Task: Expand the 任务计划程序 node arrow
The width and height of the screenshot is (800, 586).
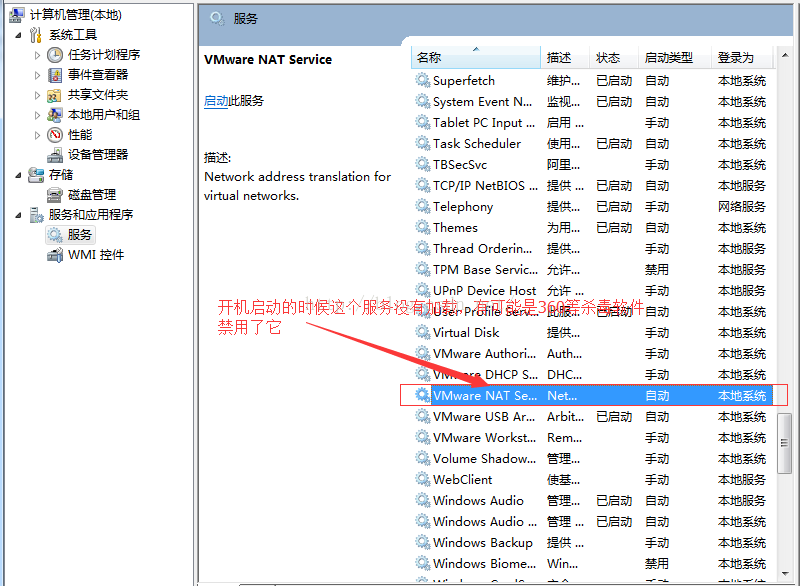Action: point(37,55)
